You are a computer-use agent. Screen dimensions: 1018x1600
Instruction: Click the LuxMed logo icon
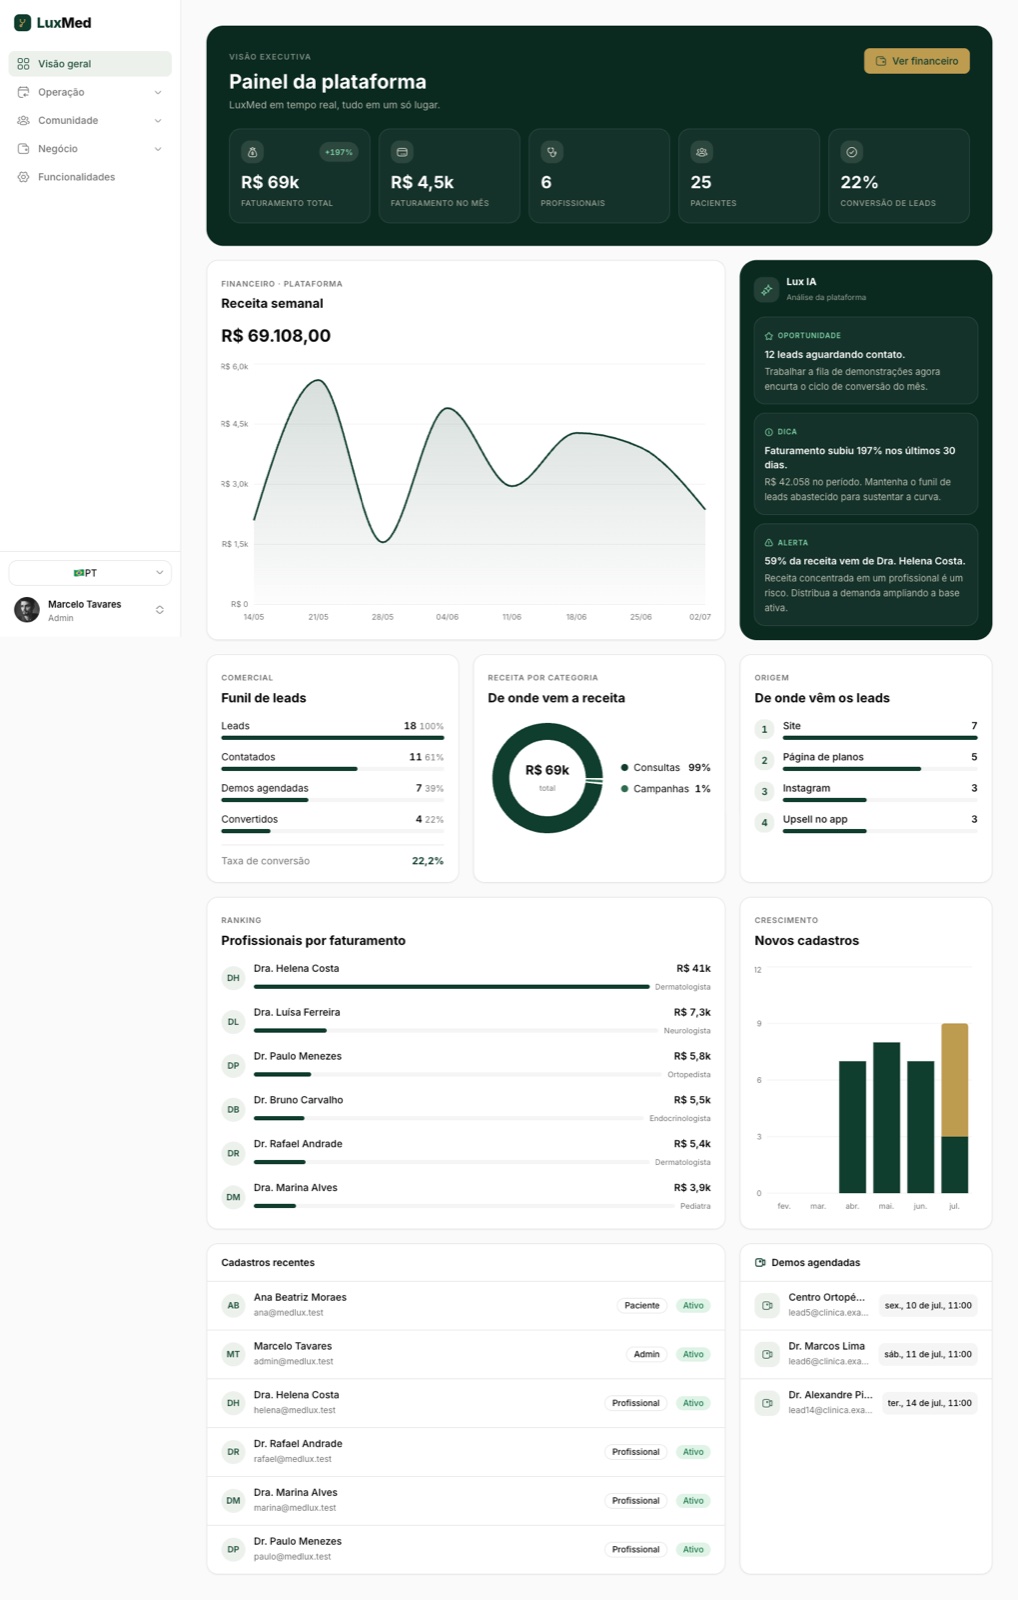point(22,23)
